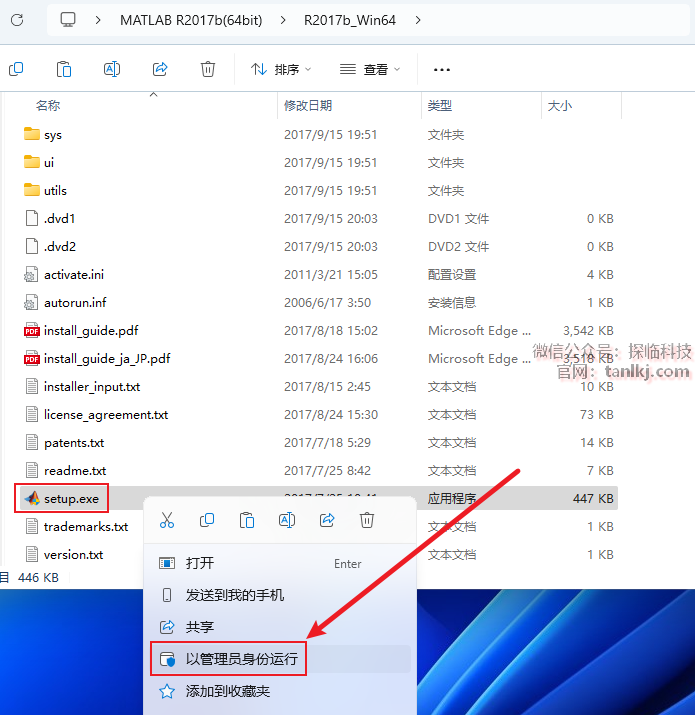The image size is (695, 715).
Task: Click the trash icon in the context menu
Action: (367, 520)
